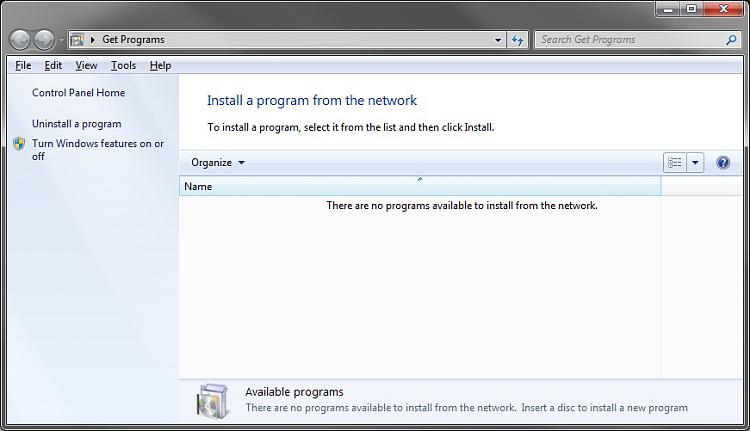This screenshot has height=431, width=750.
Task: Select the Get Programs breadcrumb
Action: coord(133,40)
